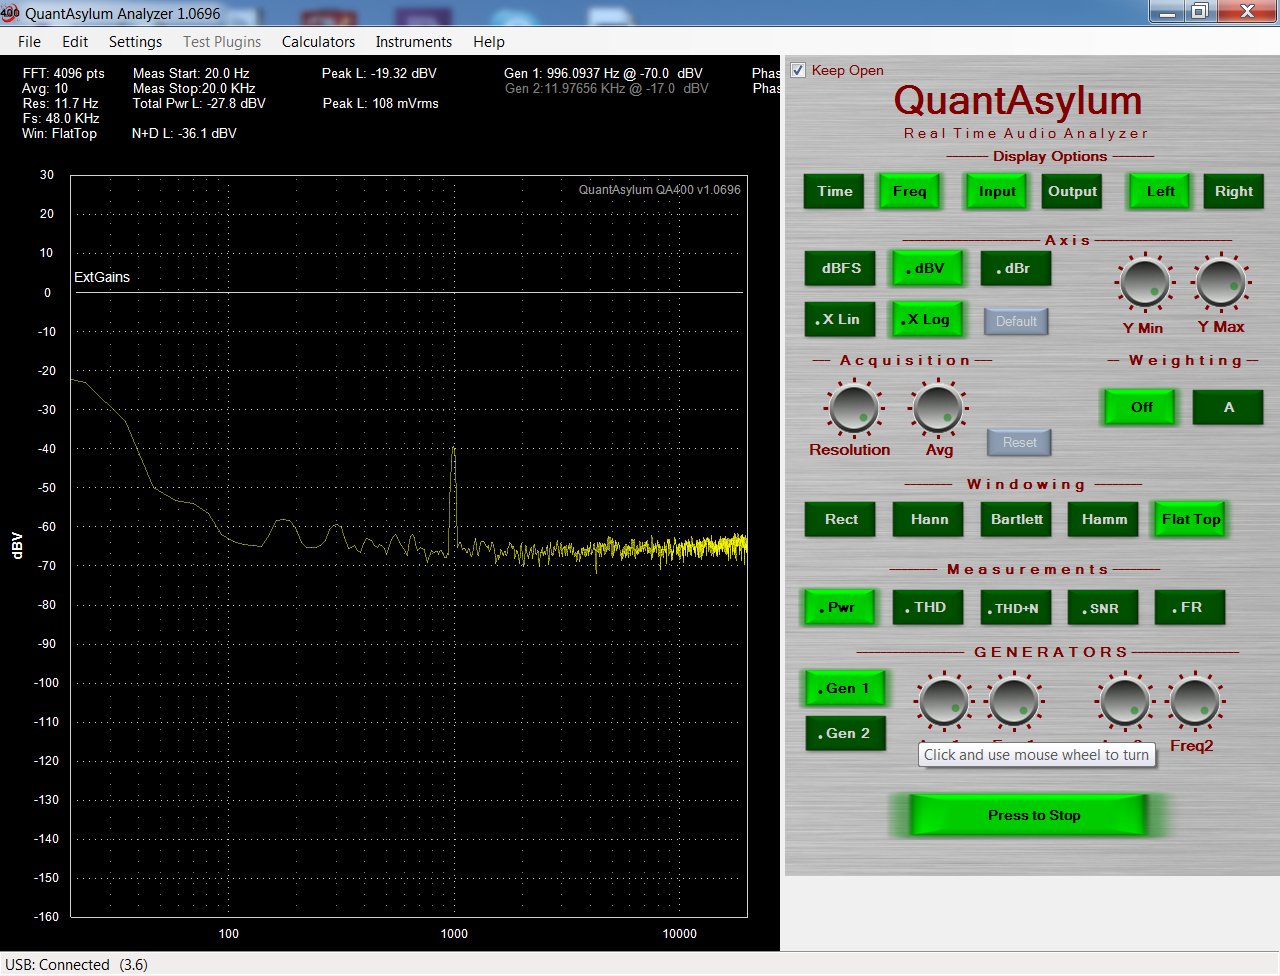
Task: Select the Bartlett window
Action: (x=1016, y=519)
